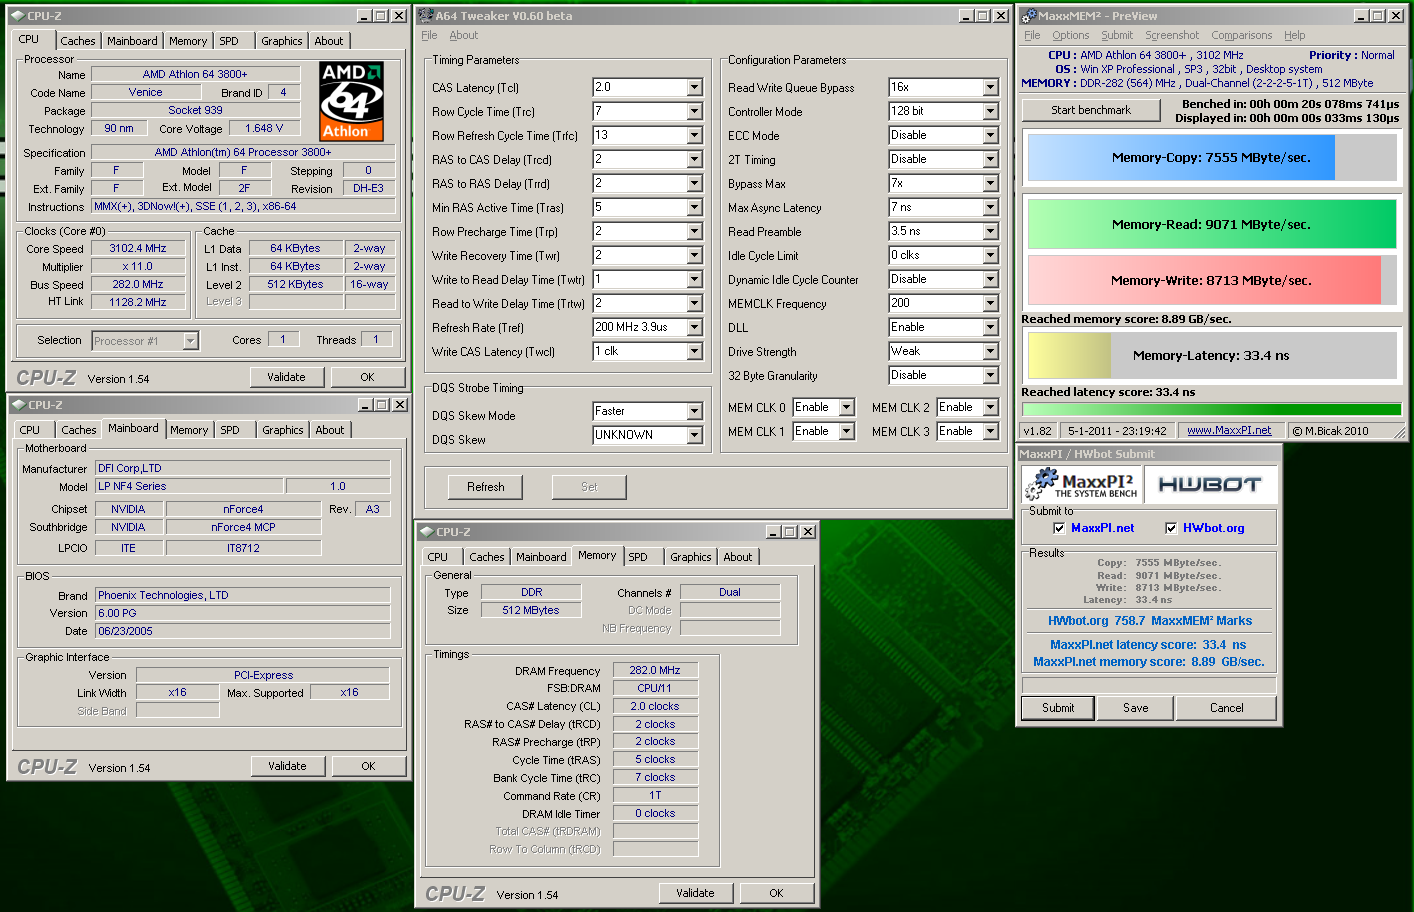Expand the 2T Timing dropdown
1414x912 pixels.
click(x=990, y=159)
